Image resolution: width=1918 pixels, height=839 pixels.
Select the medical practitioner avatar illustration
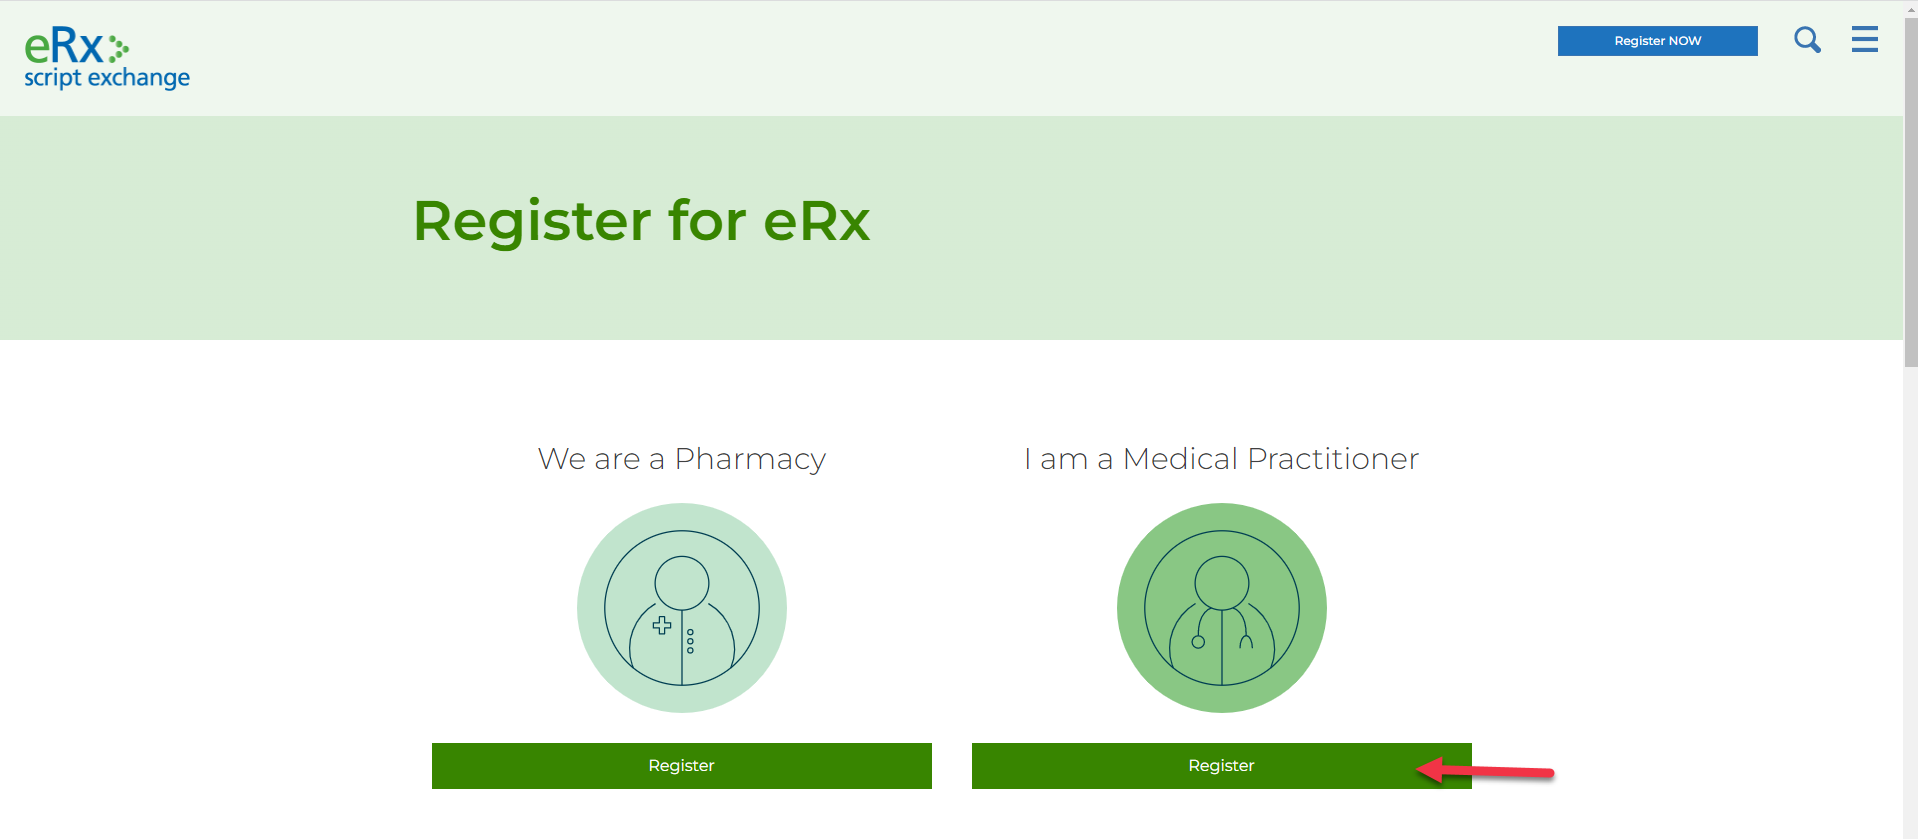click(1220, 607)
